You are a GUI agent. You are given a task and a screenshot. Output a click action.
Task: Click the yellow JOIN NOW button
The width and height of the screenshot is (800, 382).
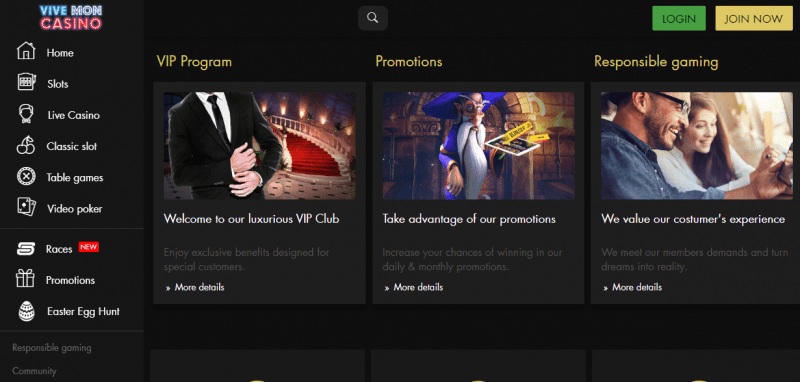point(754,18)
